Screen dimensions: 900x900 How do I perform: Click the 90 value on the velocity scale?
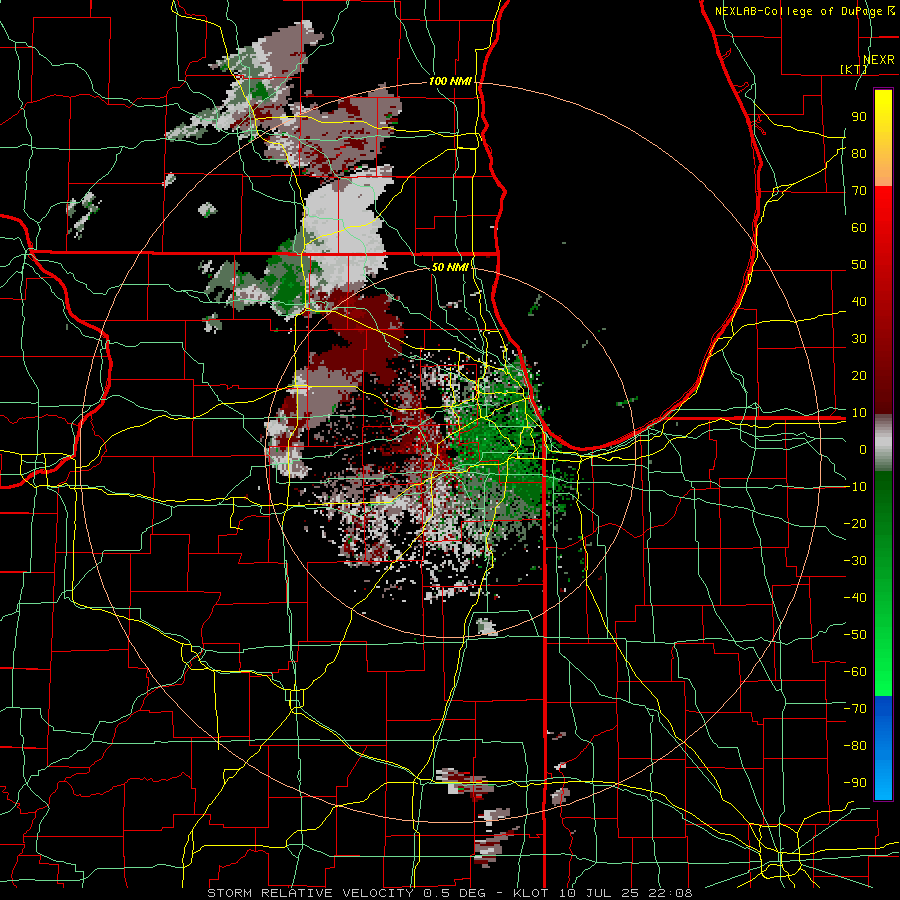[859, 117]
